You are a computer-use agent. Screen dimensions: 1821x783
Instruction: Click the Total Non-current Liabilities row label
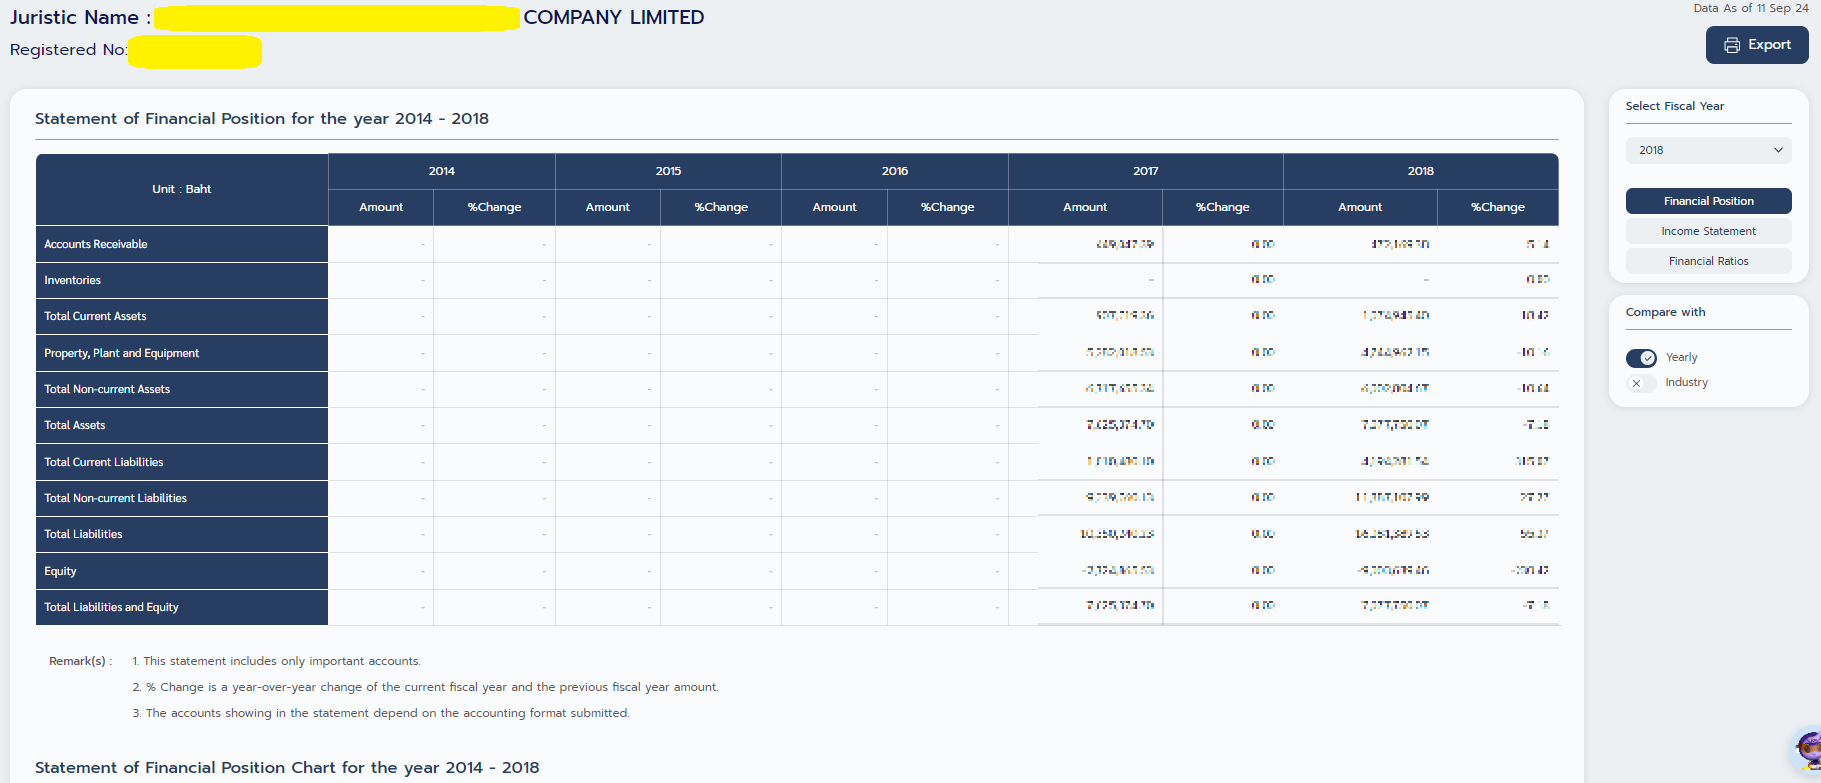tap(115, 498)
